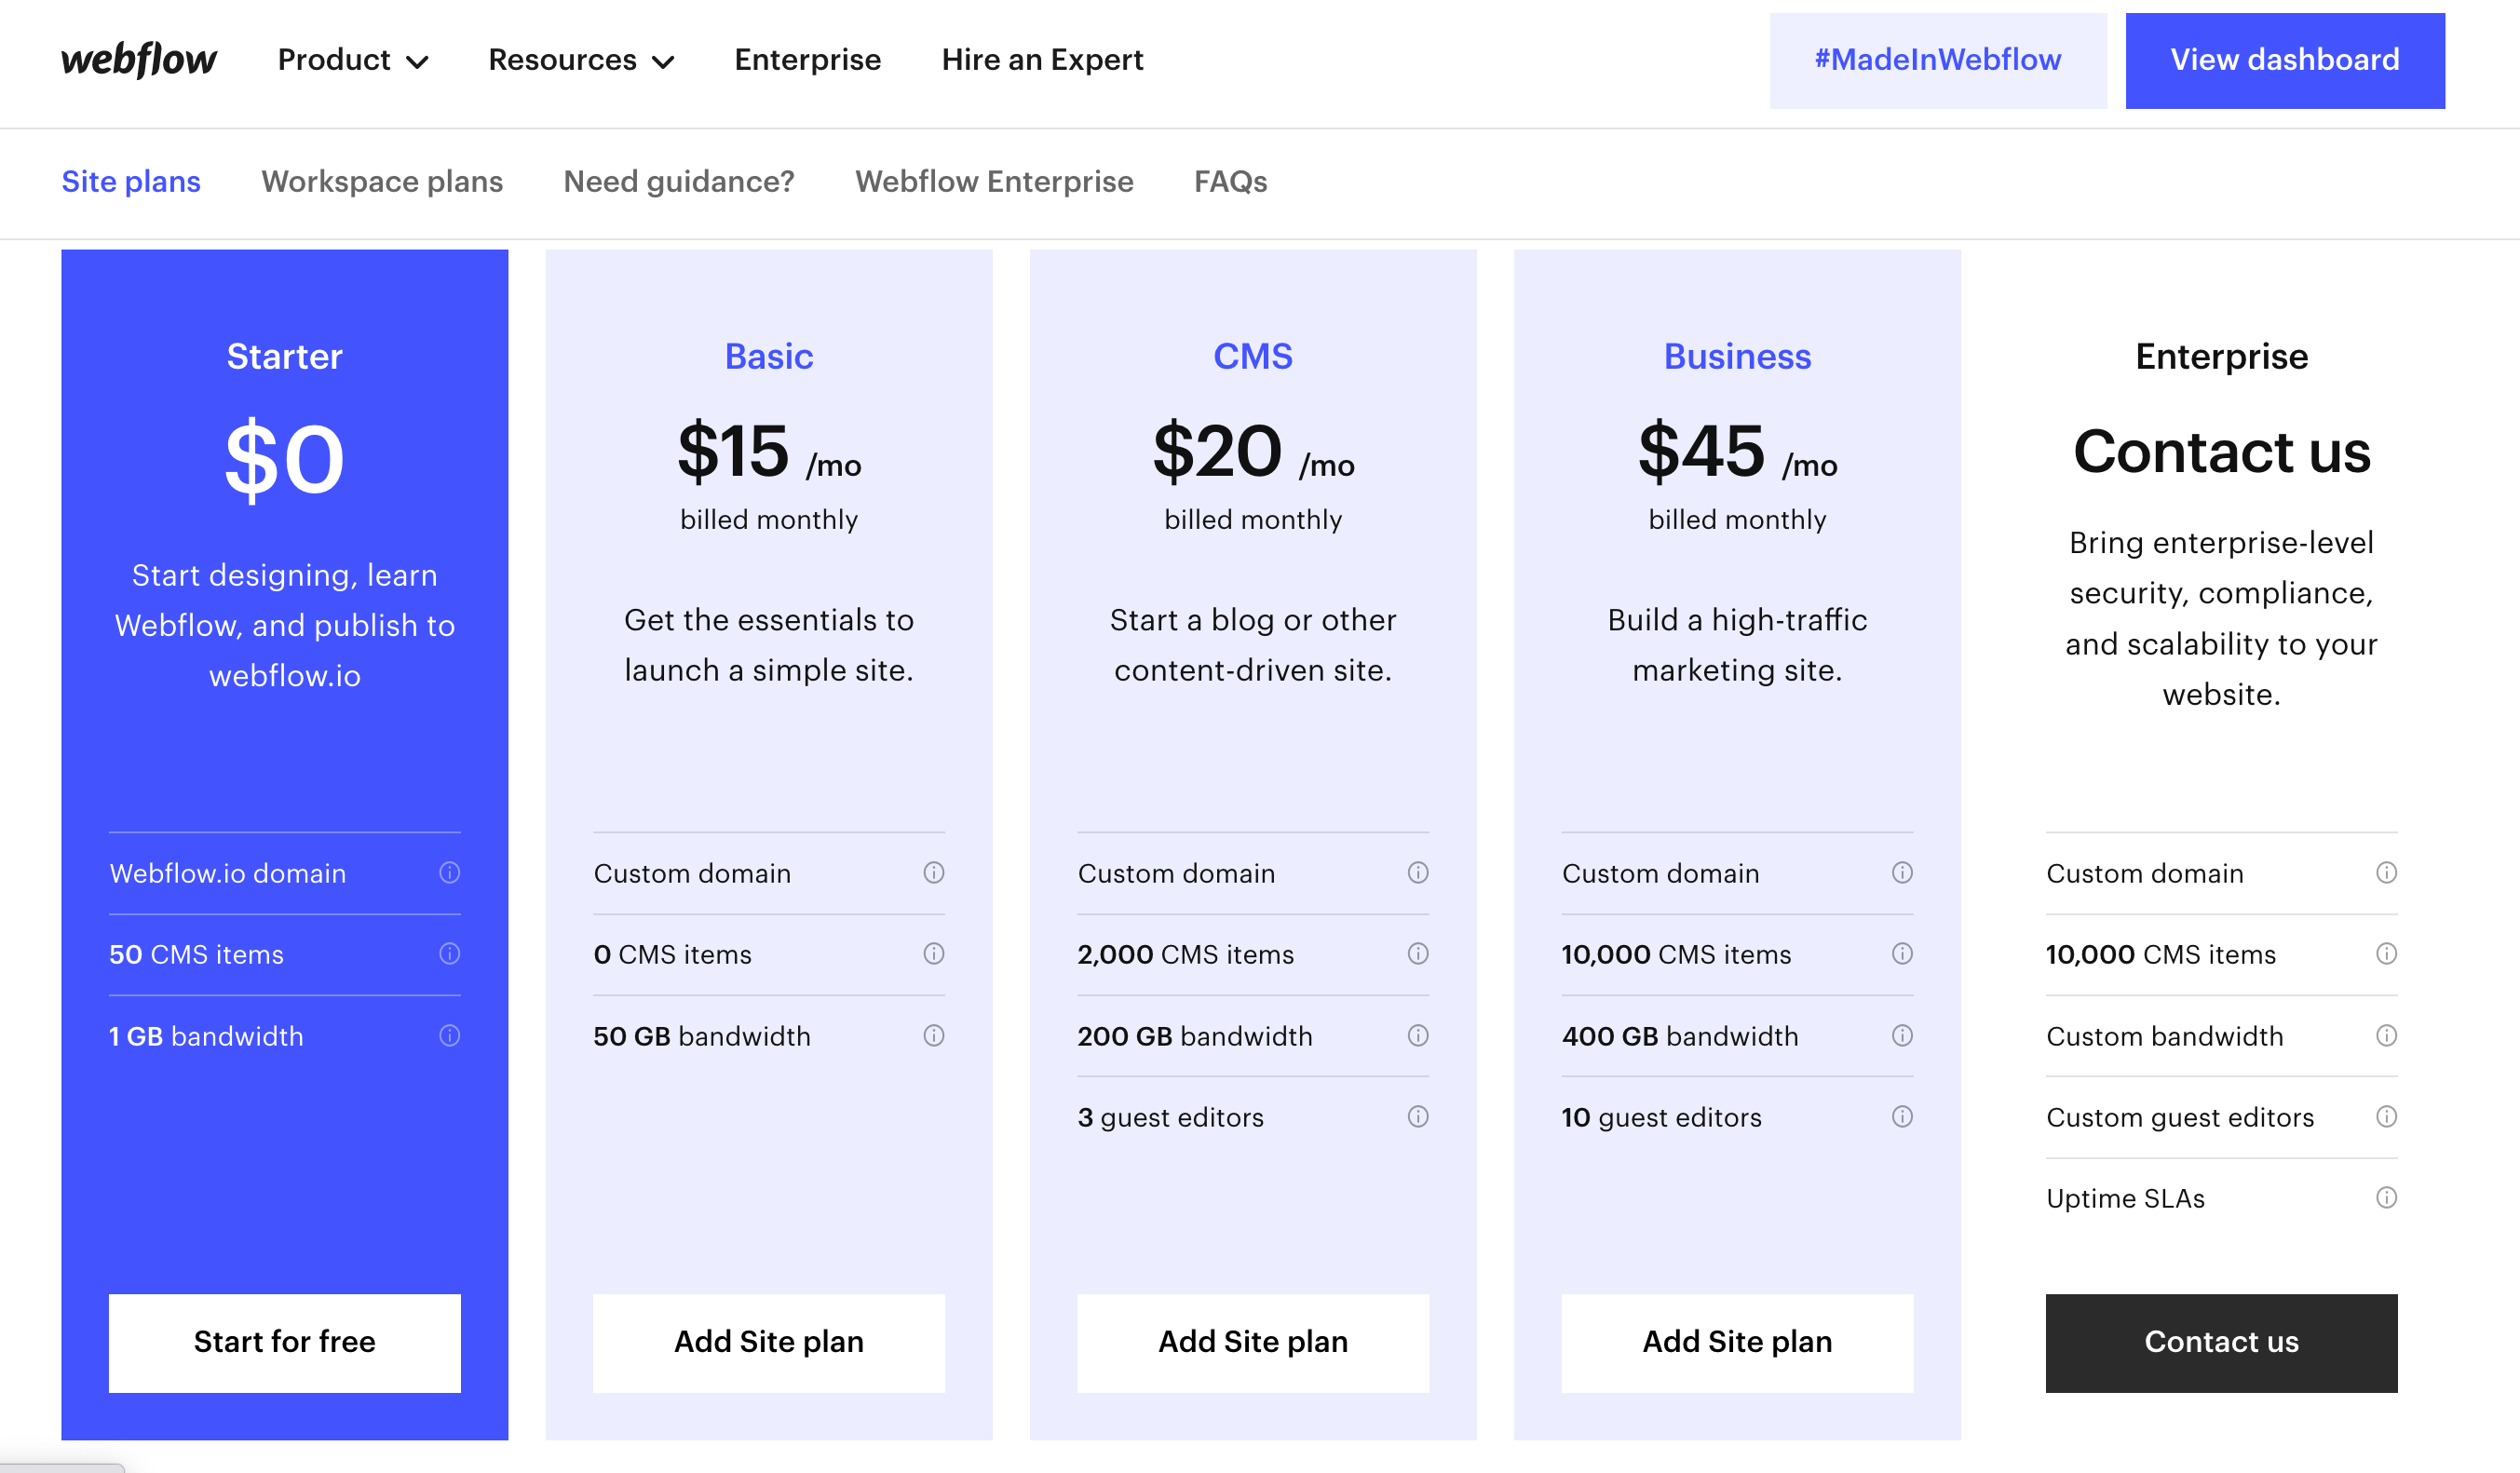Click the $0 Starter price
2520x1473 pixels.
[x=285, y=460]
